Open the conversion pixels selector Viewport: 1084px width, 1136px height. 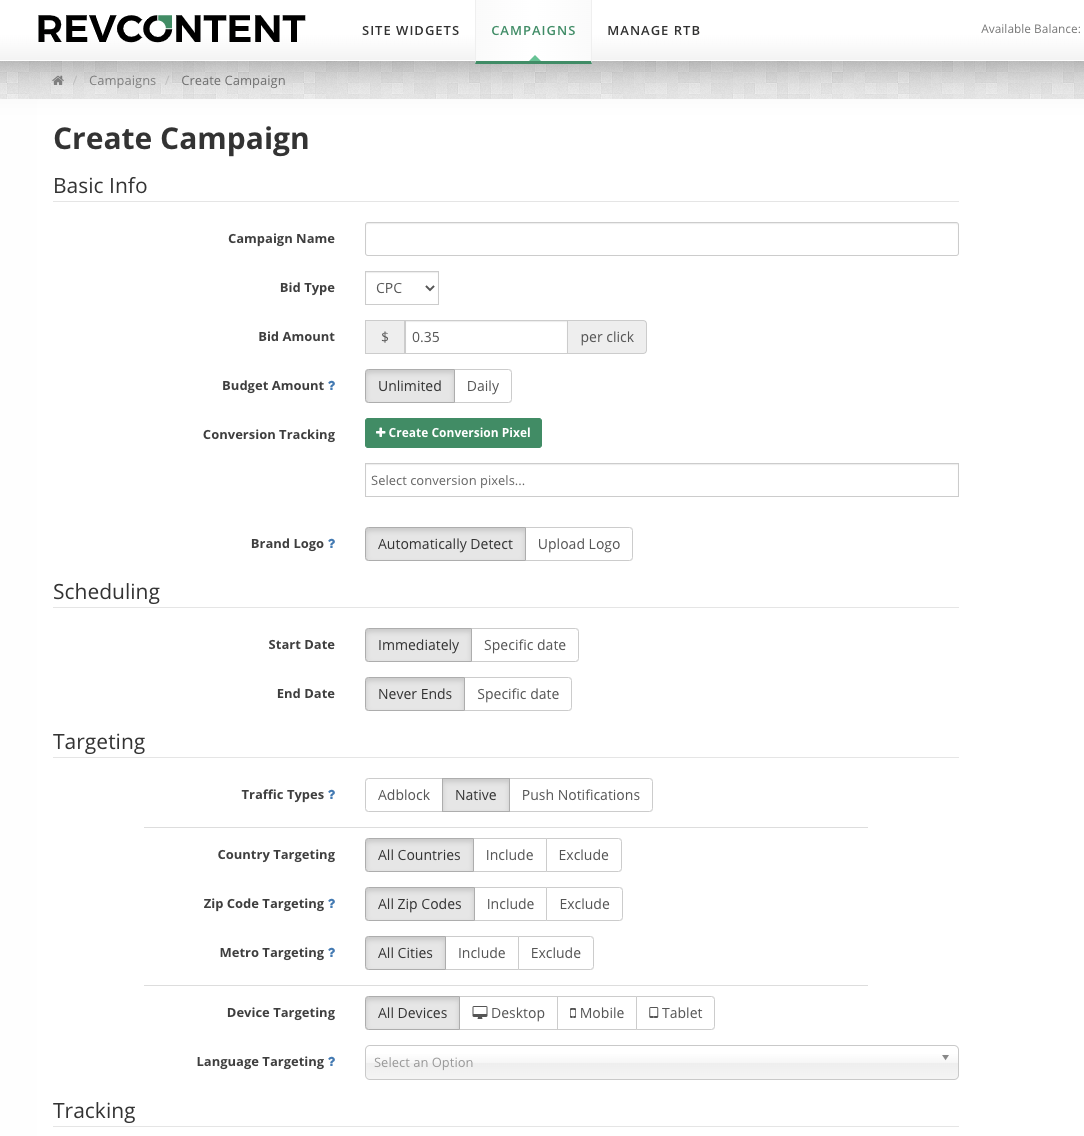pos(661,480)
